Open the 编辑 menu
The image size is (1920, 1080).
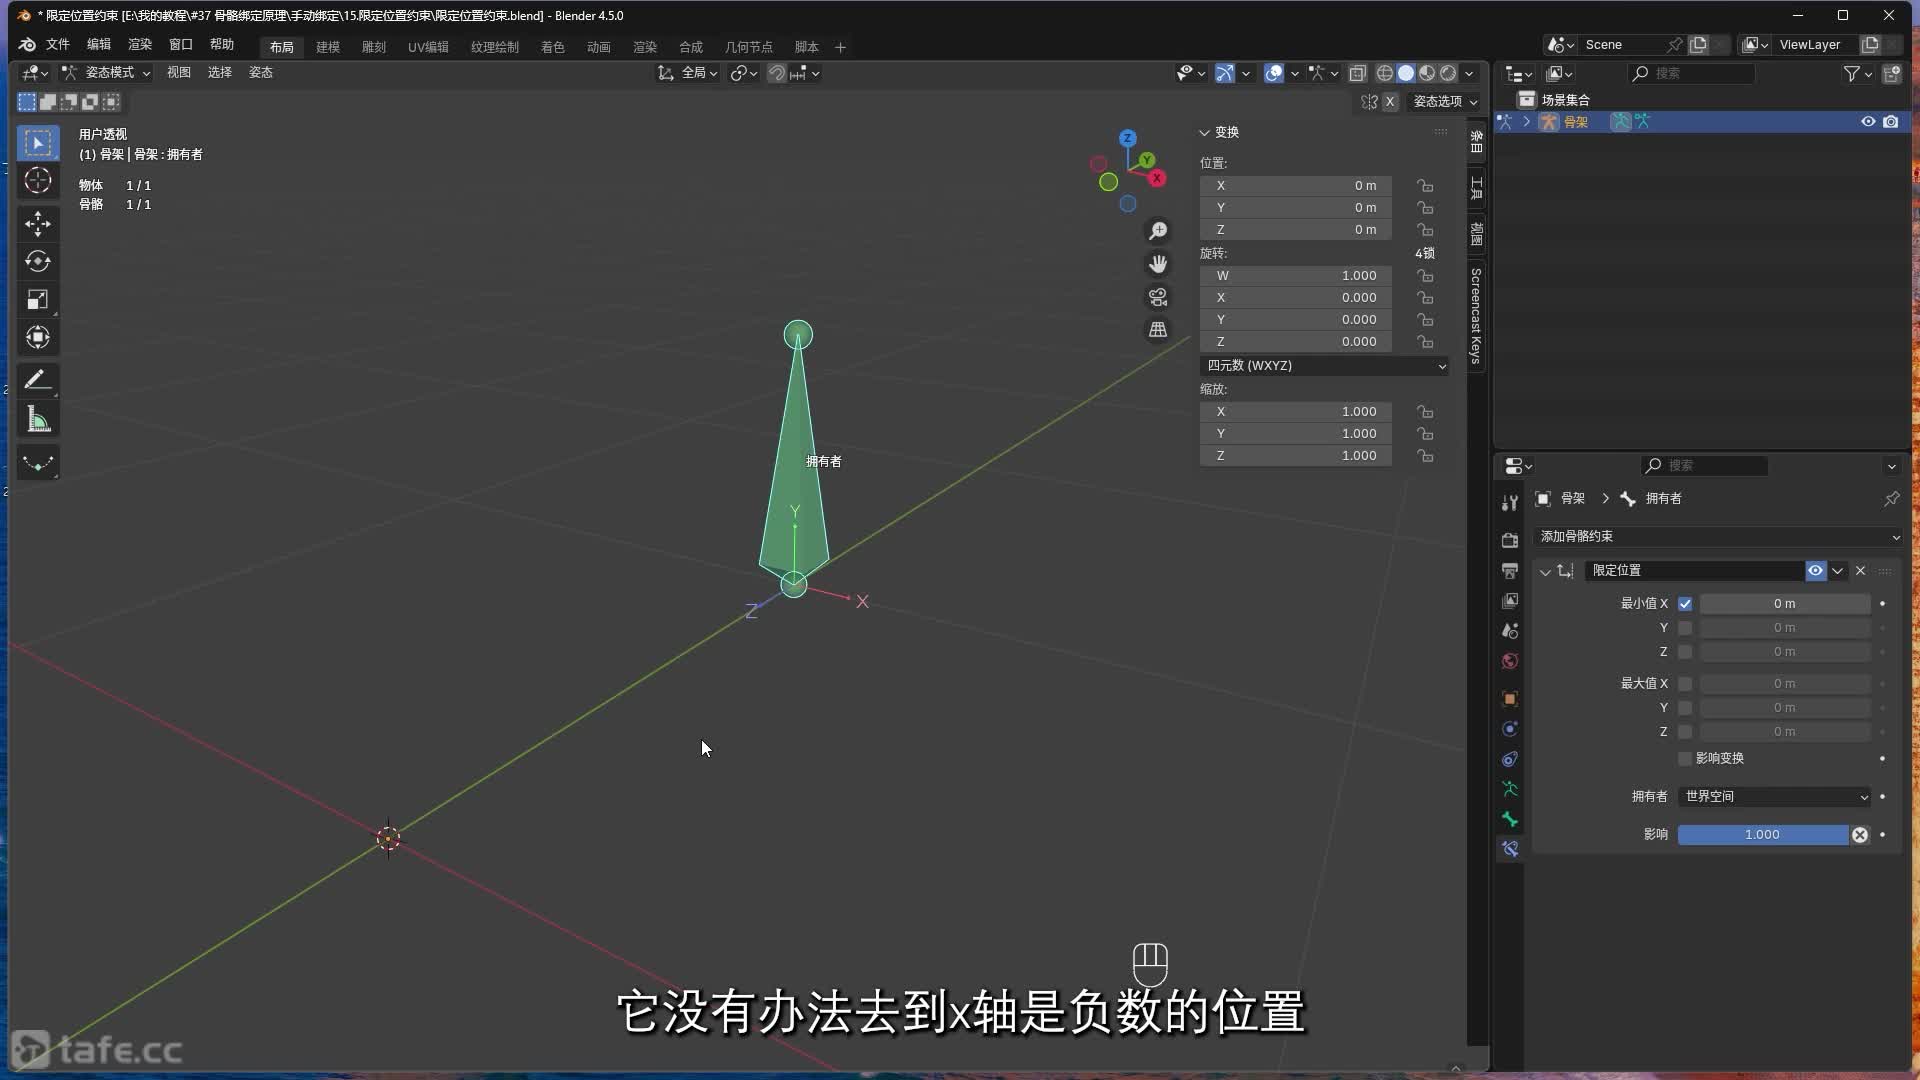click(99, 45)
